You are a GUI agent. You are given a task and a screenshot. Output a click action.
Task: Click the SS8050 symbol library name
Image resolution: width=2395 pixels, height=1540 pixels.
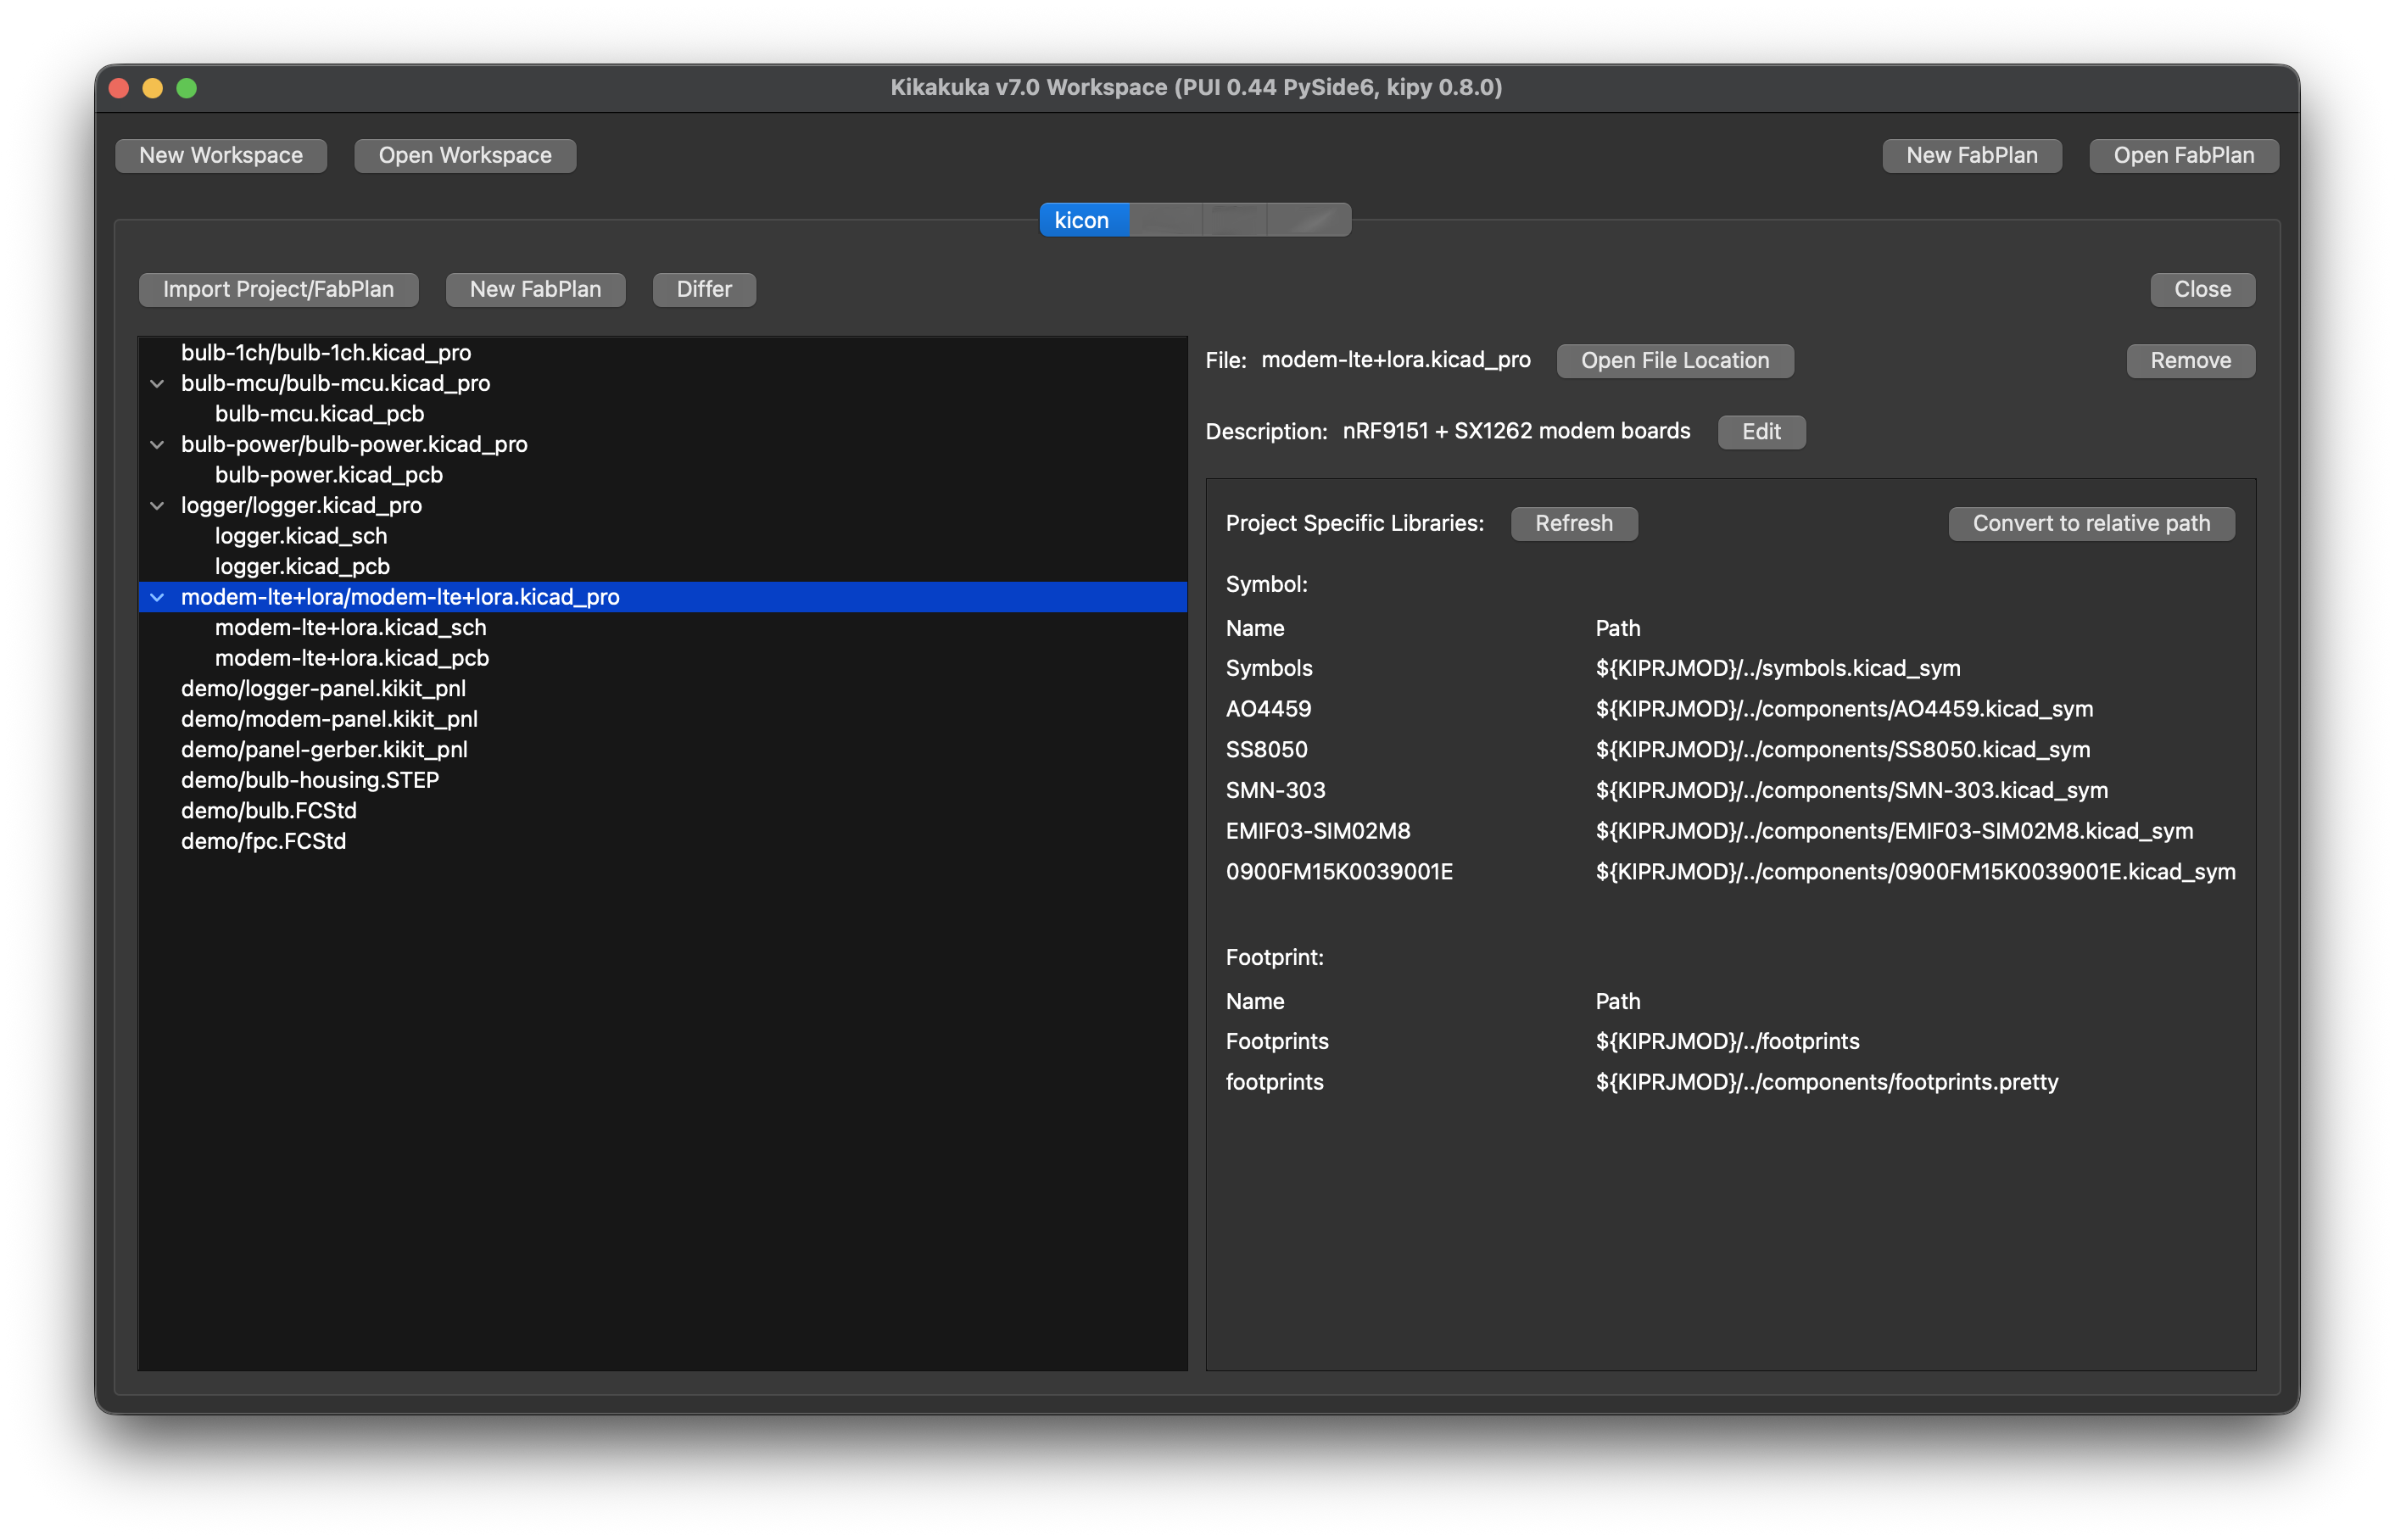tap(1266, 749)
